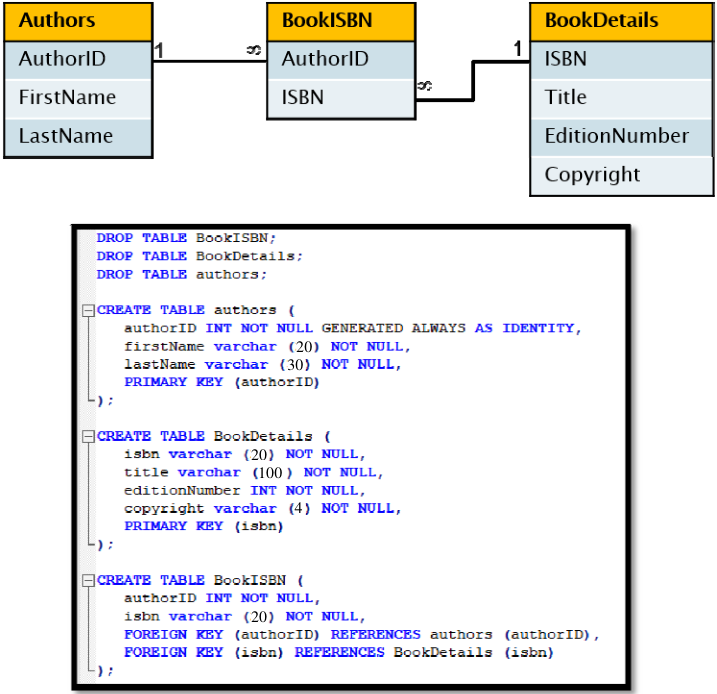Viewport: 717px width, 694px height.
Task: Click the AuthorID field in Authors table
Action: [x=78, y=59]
